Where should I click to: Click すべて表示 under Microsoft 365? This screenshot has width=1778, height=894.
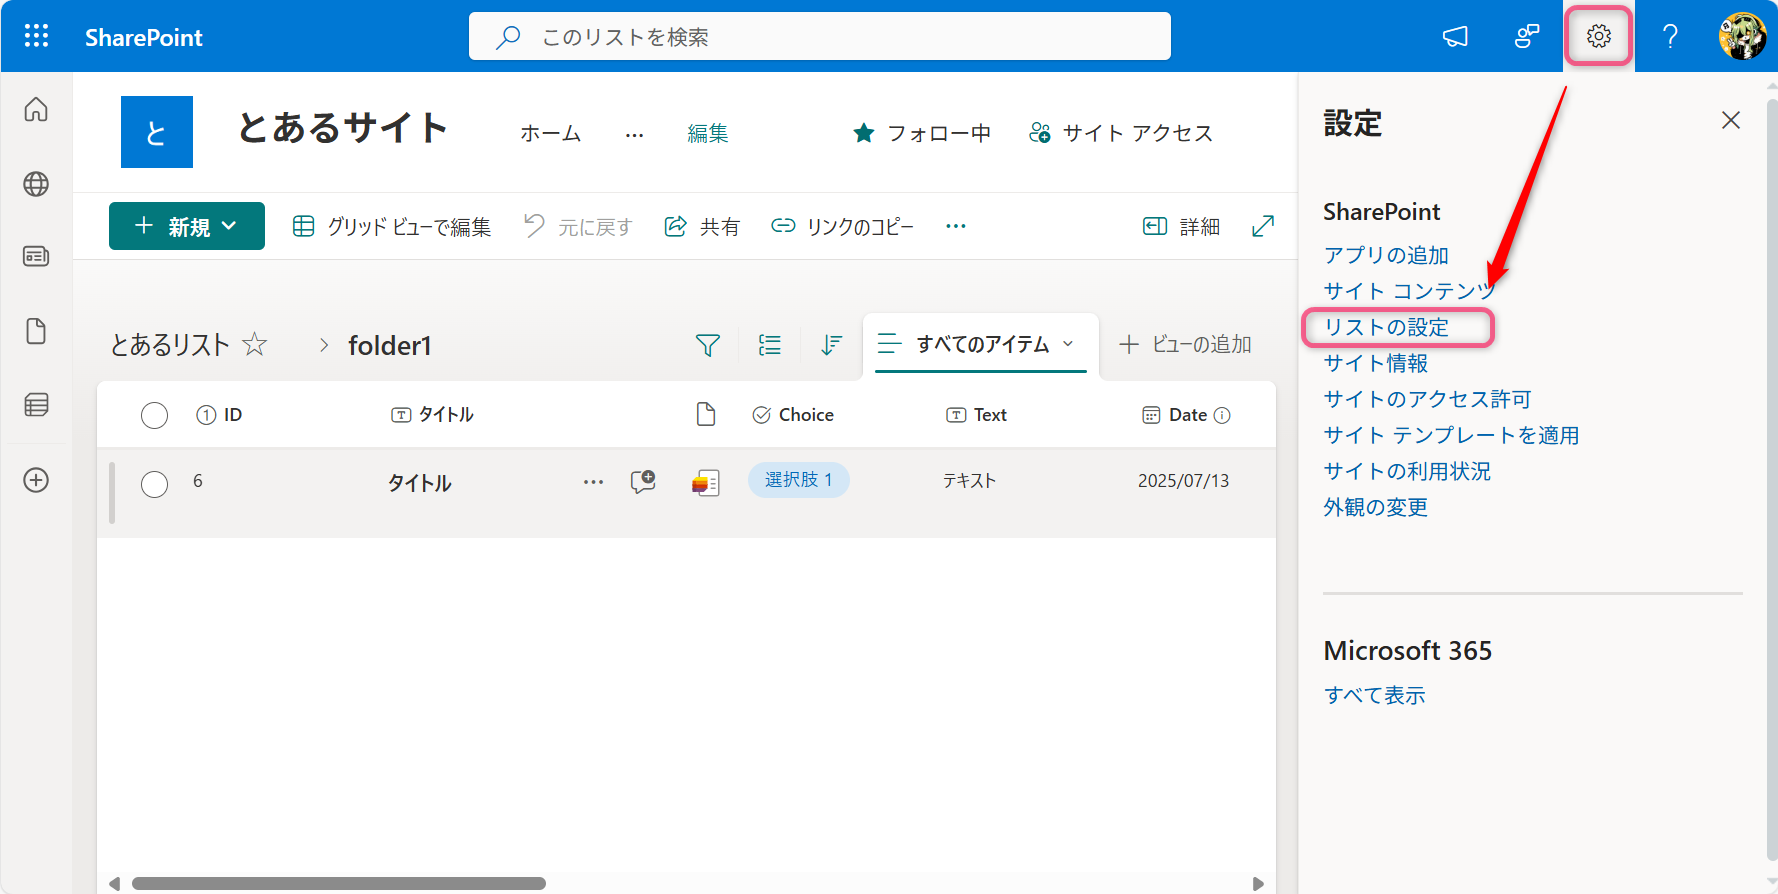(1375, 695)
